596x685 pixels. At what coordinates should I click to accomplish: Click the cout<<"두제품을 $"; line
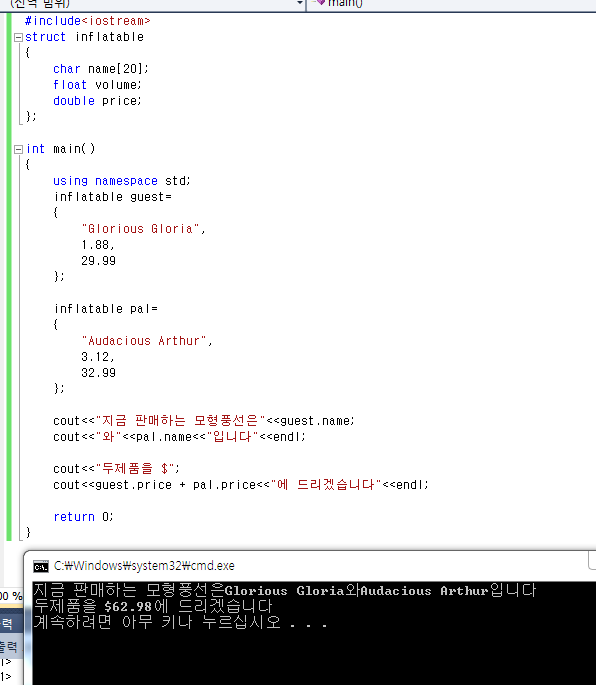[116, 469]
